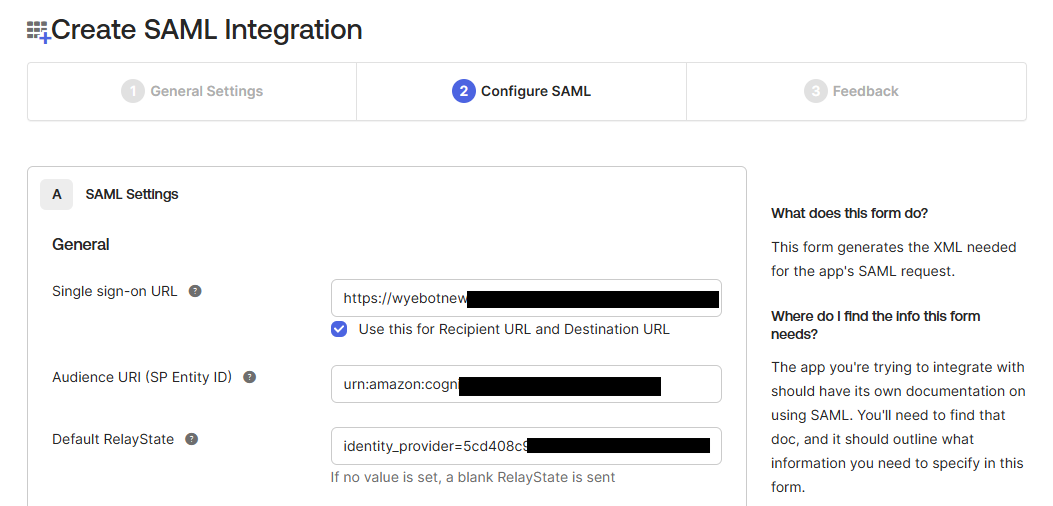Click the blank RelayState hint text
Image resolution: width=1053 pixels, height=506 pixels.
pyautogui.click(x=472, y=477)
